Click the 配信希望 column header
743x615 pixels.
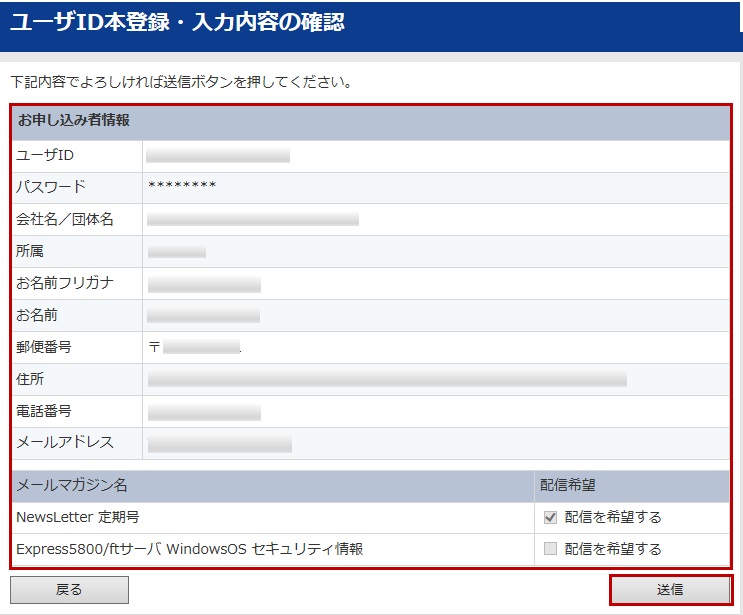[x=568, y=485]
